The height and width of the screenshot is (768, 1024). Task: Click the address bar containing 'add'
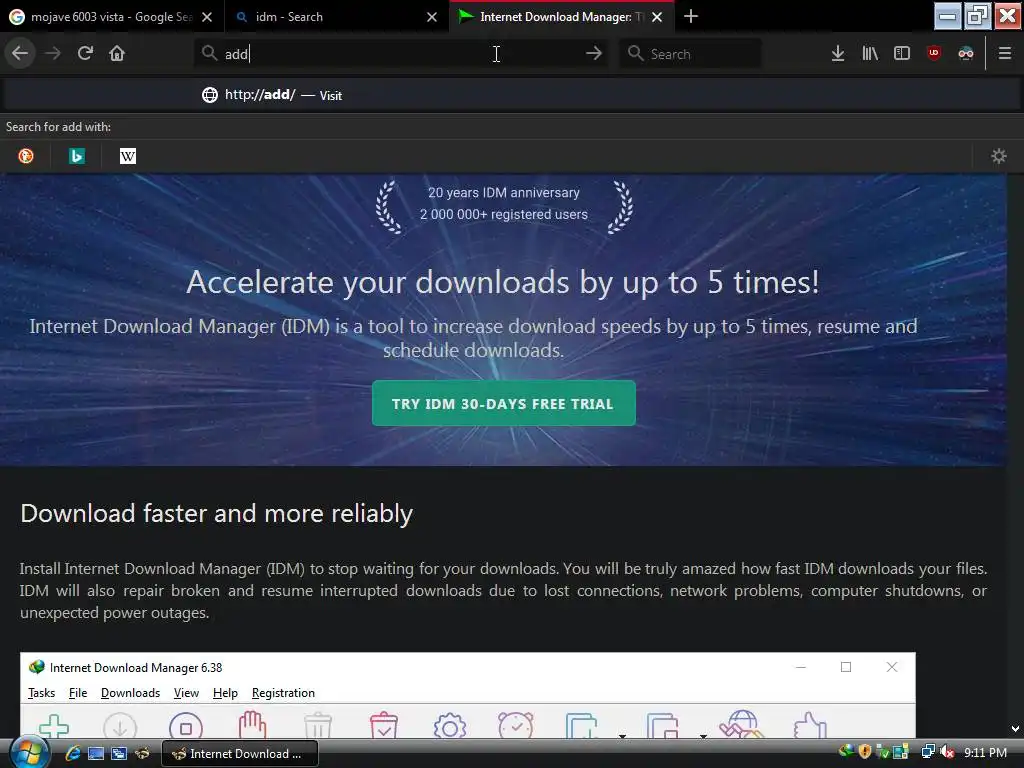tap(402, 54)
